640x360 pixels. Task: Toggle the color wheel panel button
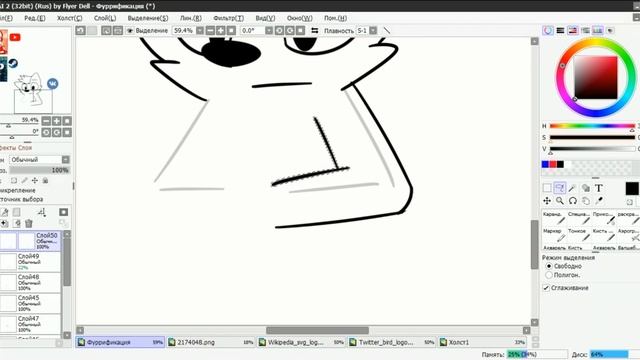coord(548,31)
